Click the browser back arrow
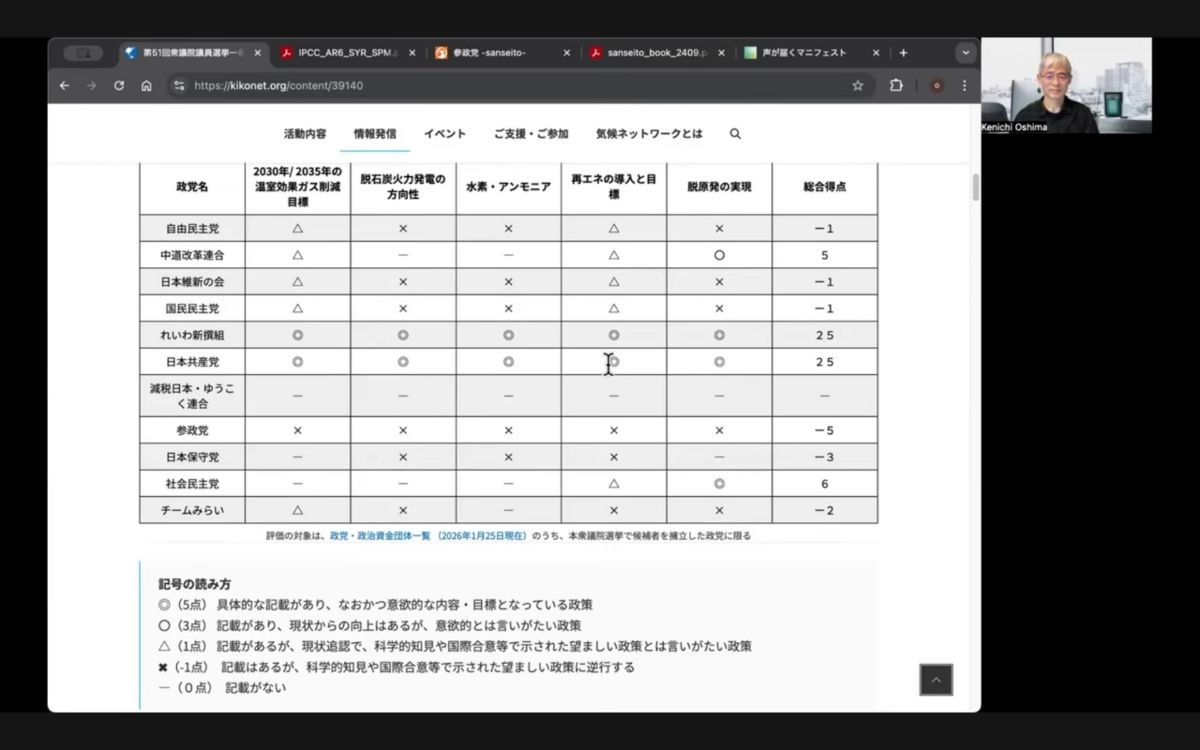The height and width of the screenshot is (750, 1200). point(65,86)
